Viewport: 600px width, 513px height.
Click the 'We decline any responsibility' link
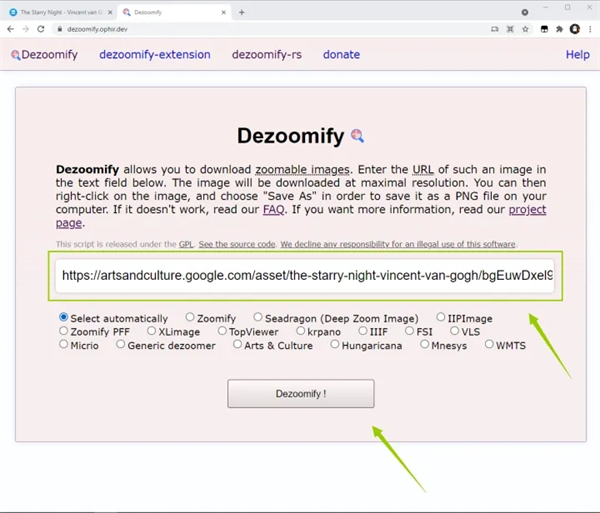398,244
